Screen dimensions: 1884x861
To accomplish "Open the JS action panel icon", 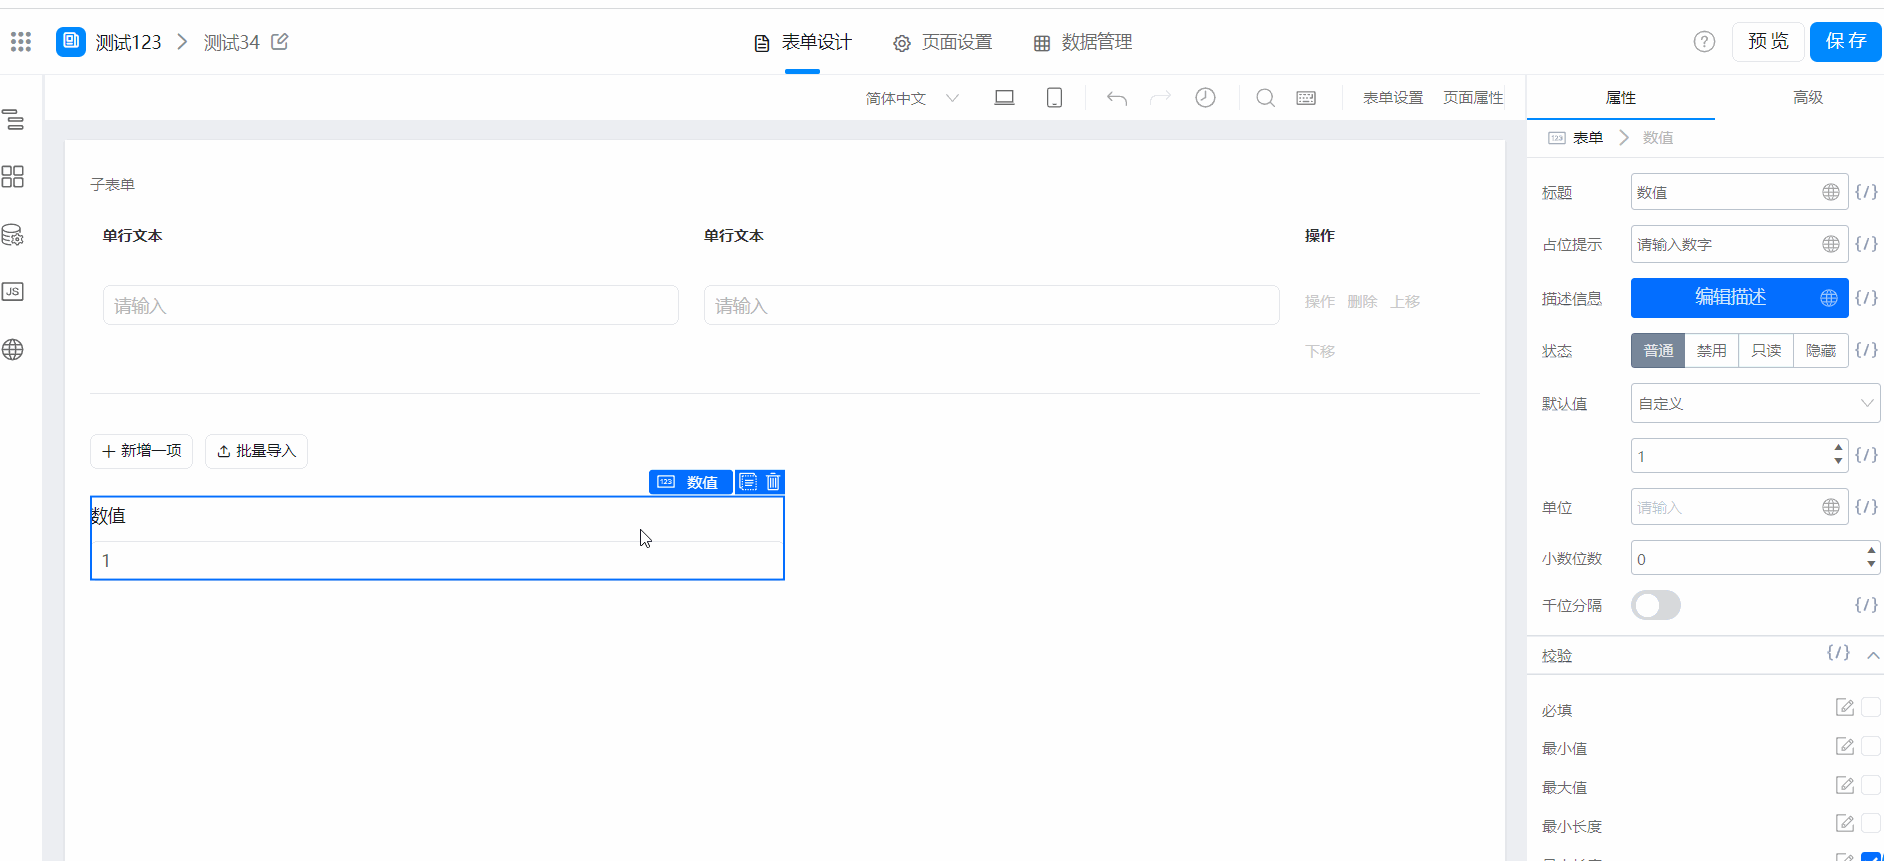I will click(13, 292).
